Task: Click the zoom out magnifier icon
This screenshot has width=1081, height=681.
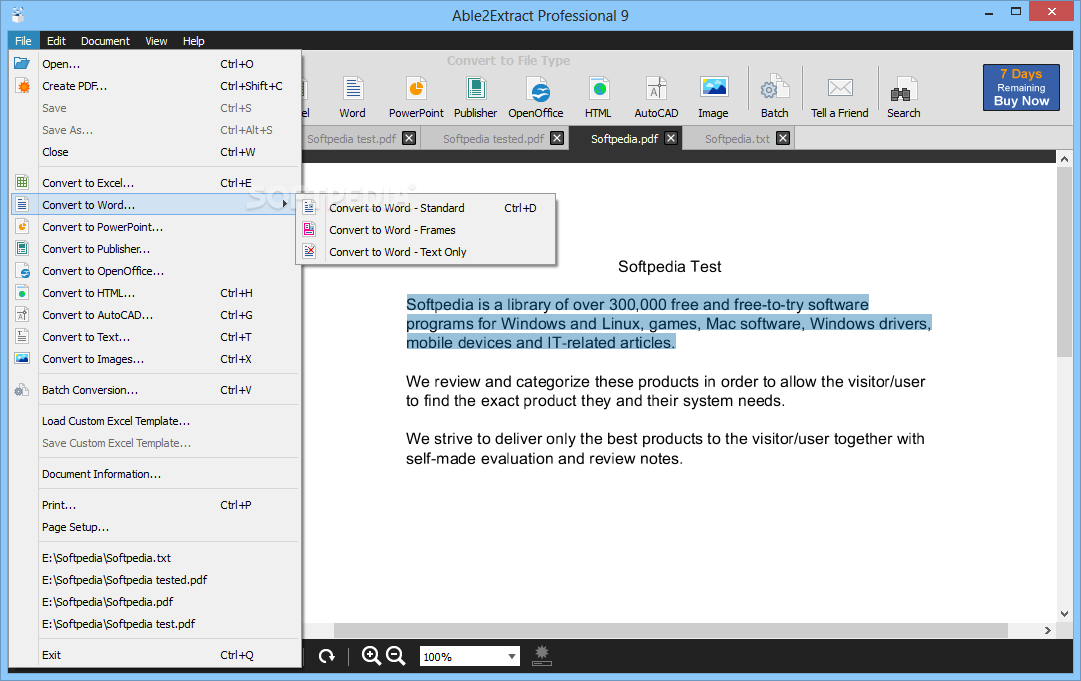Action: tap(396, 655)
